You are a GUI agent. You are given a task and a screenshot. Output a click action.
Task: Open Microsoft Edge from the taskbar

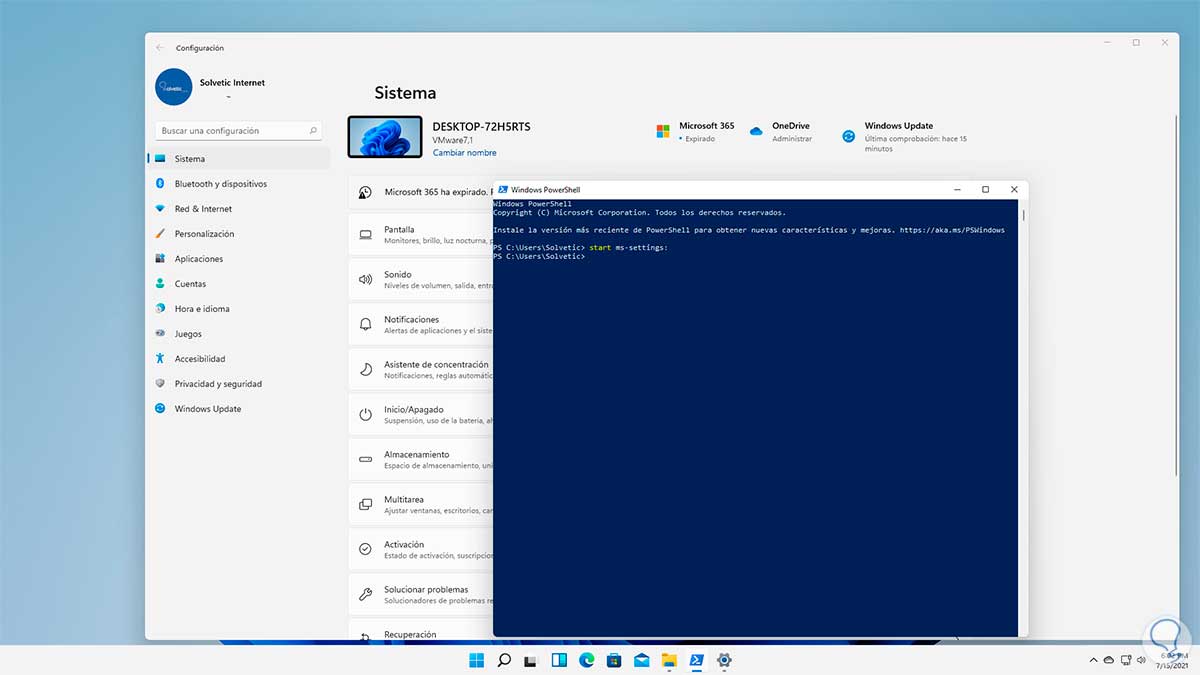coord(587,660)
